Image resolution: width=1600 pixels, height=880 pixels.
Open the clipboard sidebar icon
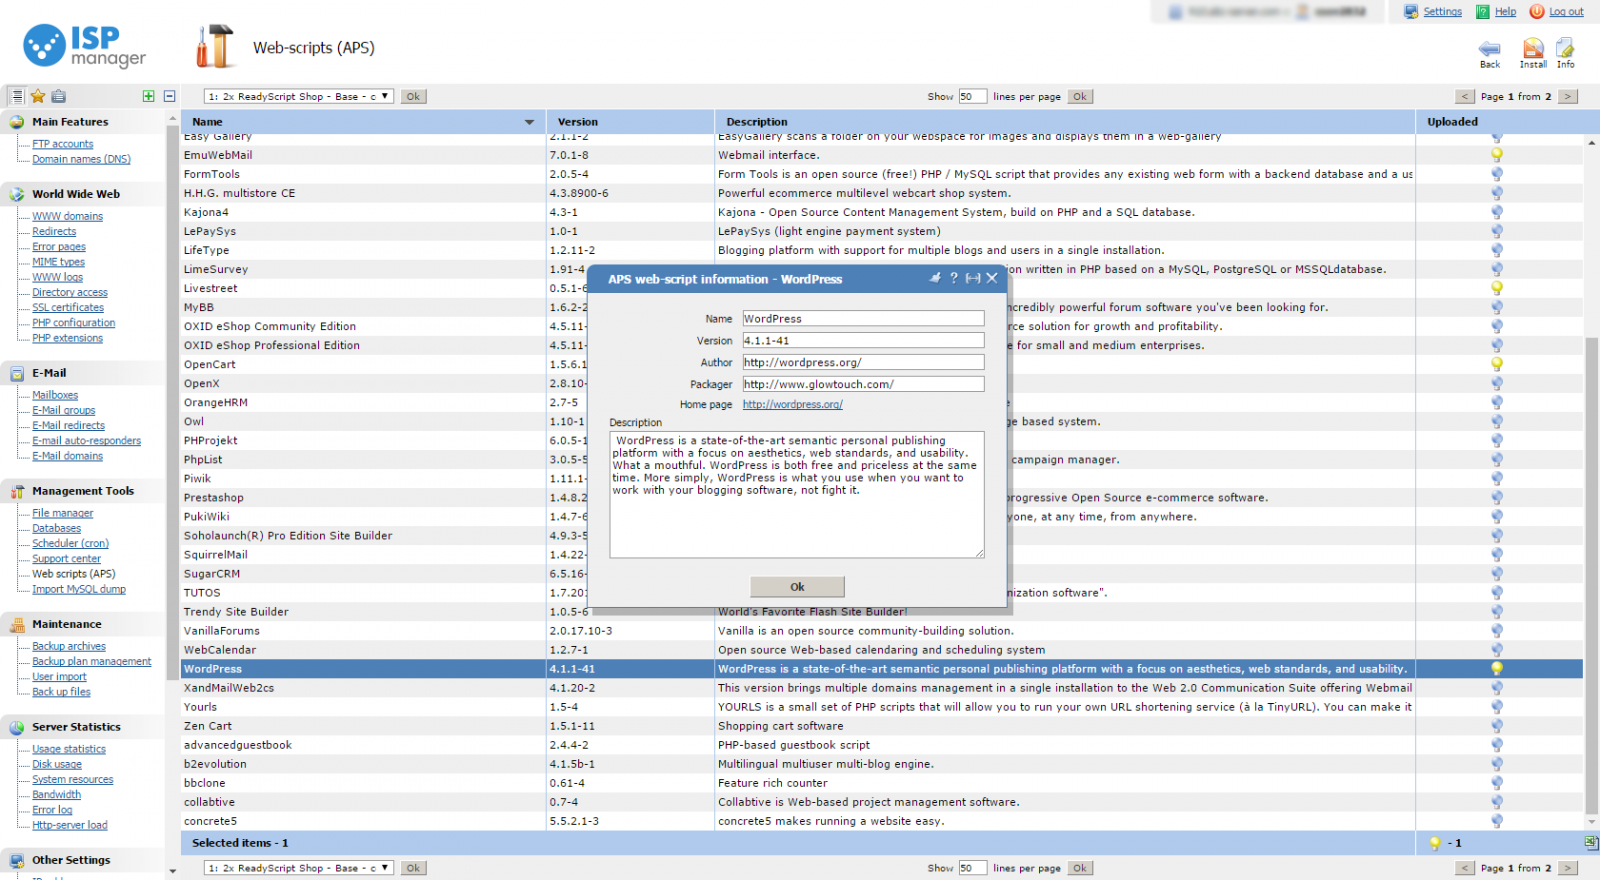[x=59, y=96]
